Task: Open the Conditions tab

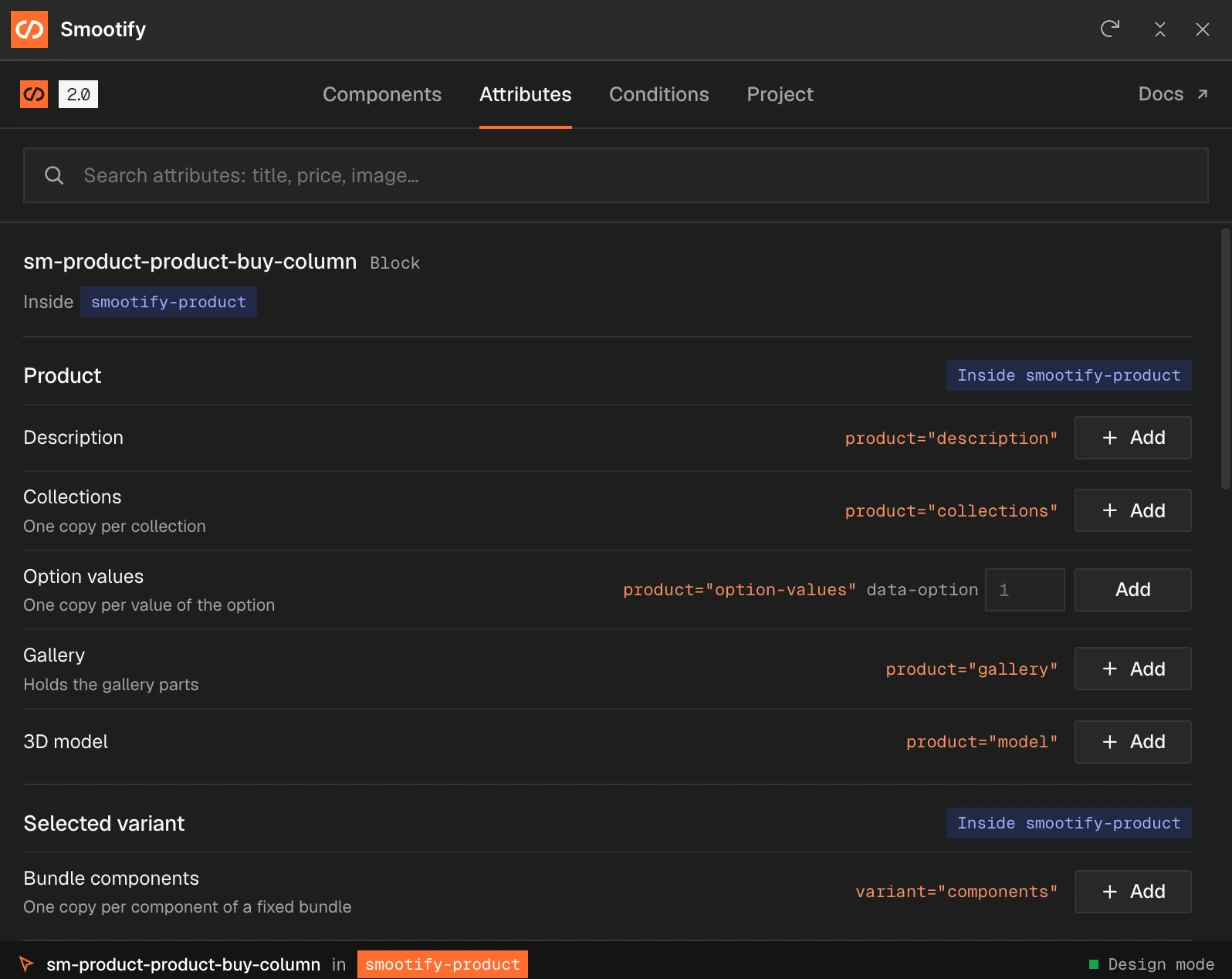Action: [x=659, y=94]
